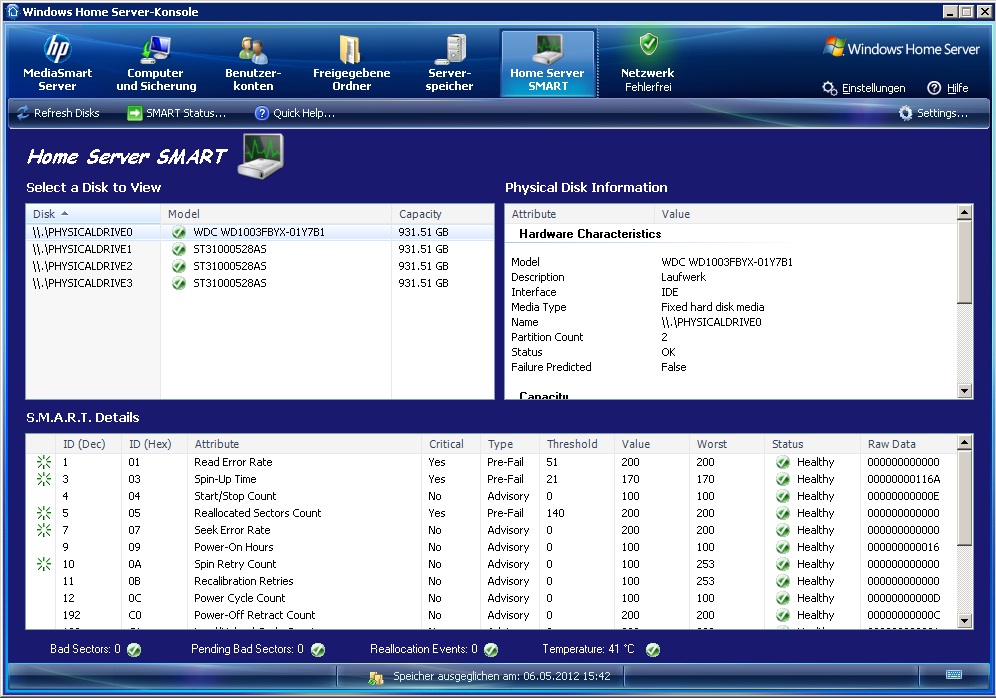Click green check icon for PHYSICALDRIVE3 model
This screenshot has height=698, width=996.
(x=179, y=283)
